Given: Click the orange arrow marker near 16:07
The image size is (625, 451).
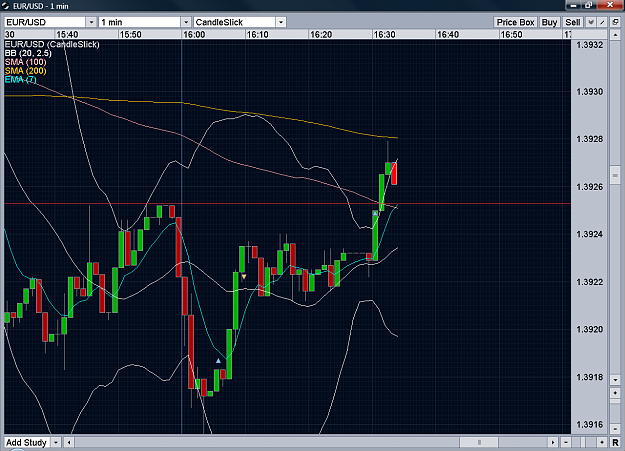Looking at the screenshot, I should pos(244,276).
